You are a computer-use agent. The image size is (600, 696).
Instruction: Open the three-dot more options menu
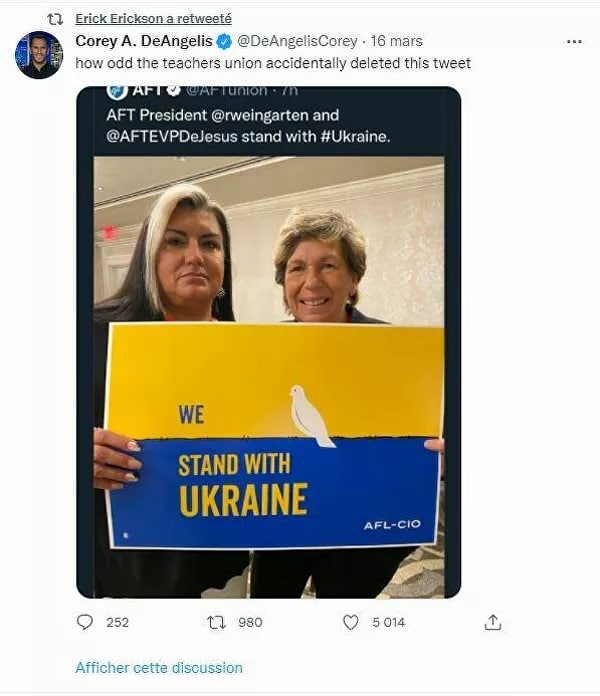click(x=574, y=42)
